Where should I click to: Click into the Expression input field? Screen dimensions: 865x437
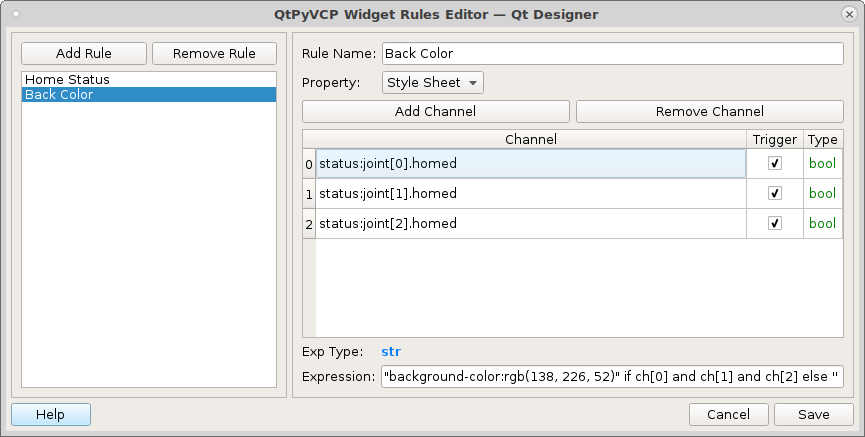coord(612,377)
